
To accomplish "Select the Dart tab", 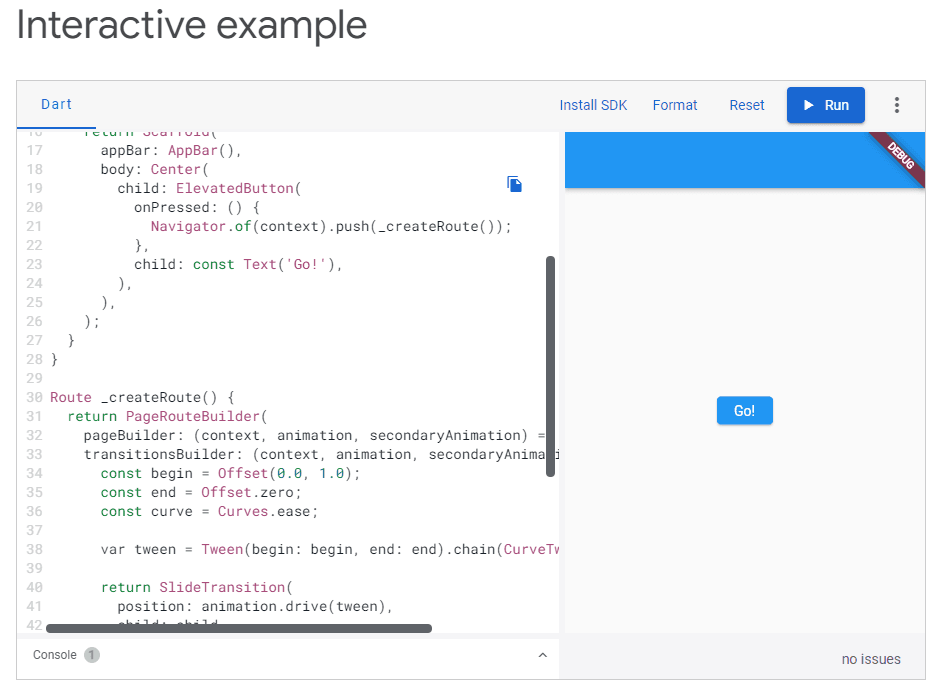I will [x=56, y=103].
